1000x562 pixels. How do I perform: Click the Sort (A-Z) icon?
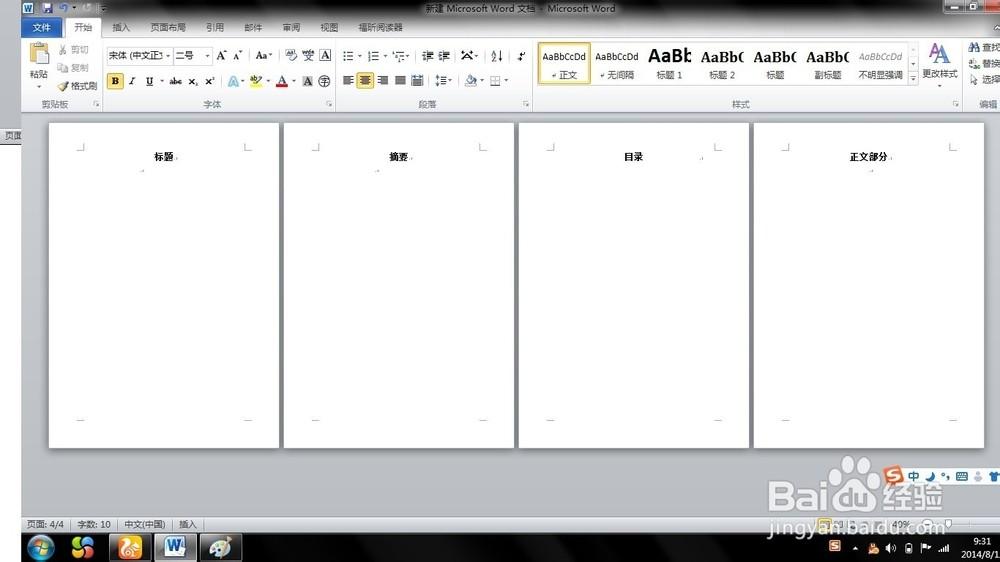(497, 56)
